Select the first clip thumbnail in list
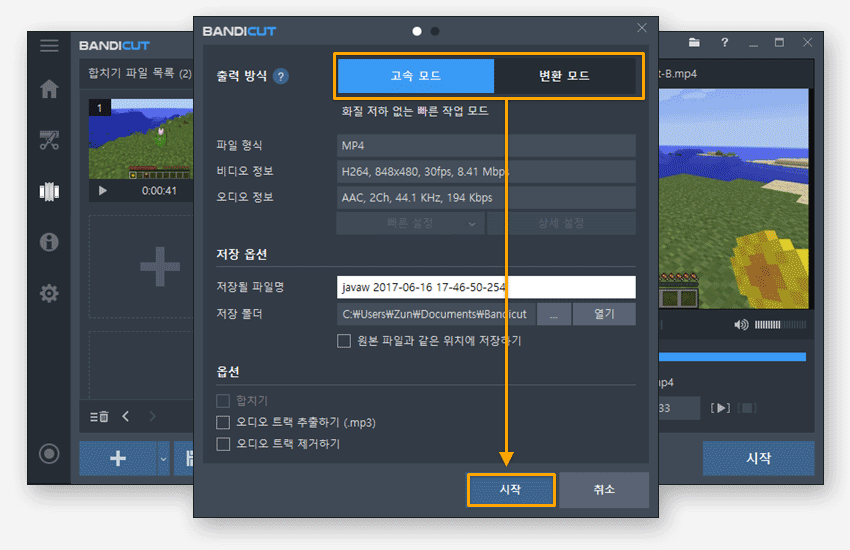The width and height of the screenshot is (850, 550). [141, 139]
